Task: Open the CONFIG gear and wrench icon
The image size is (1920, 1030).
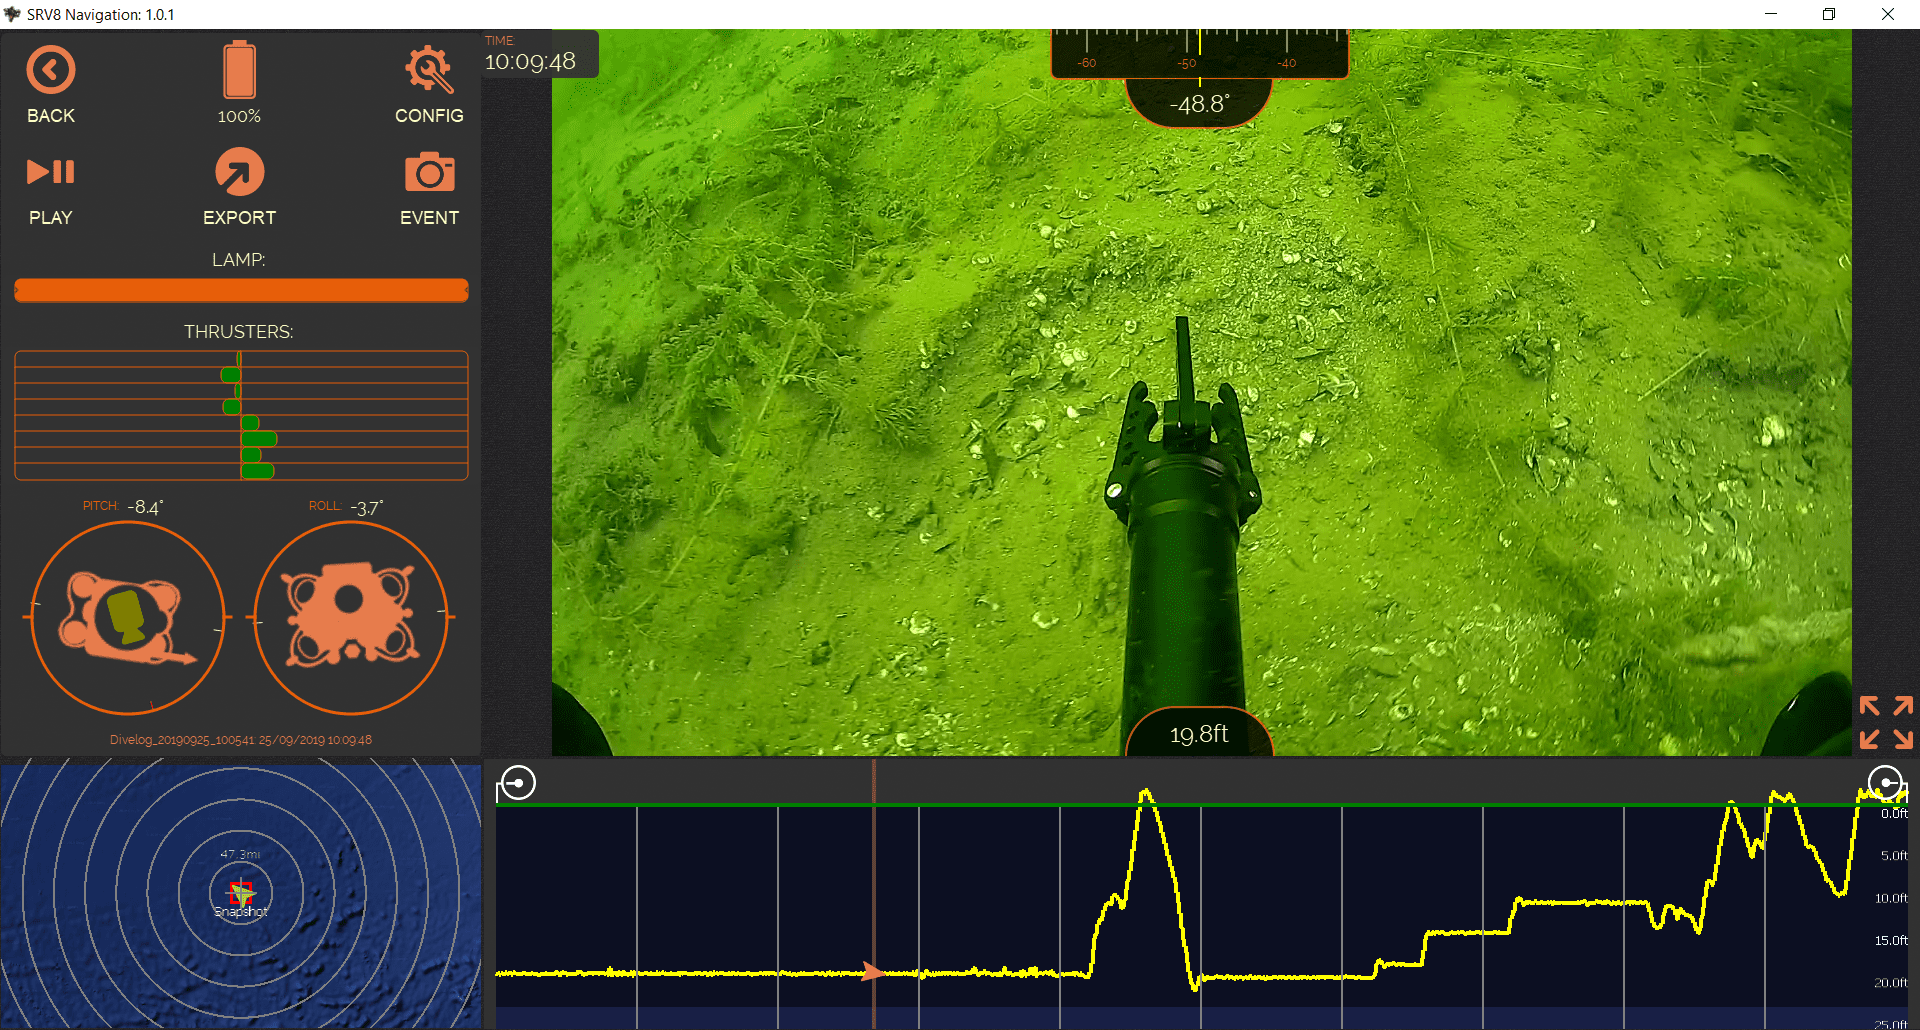Action: pyautogui.click(x=429, y=70)
